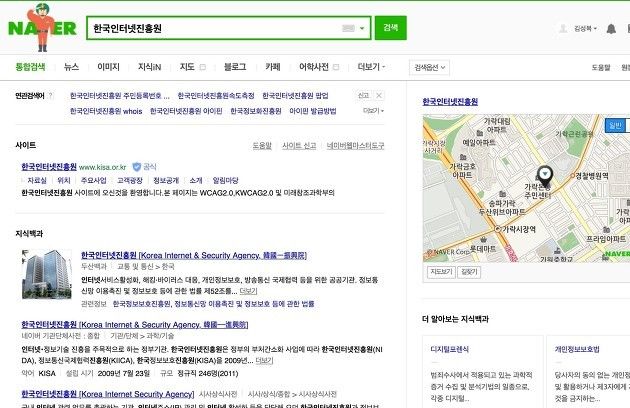The image size is (630, 408).
Task: Click related search 아이핀 발급방법
Action: (x=313, y=111)
